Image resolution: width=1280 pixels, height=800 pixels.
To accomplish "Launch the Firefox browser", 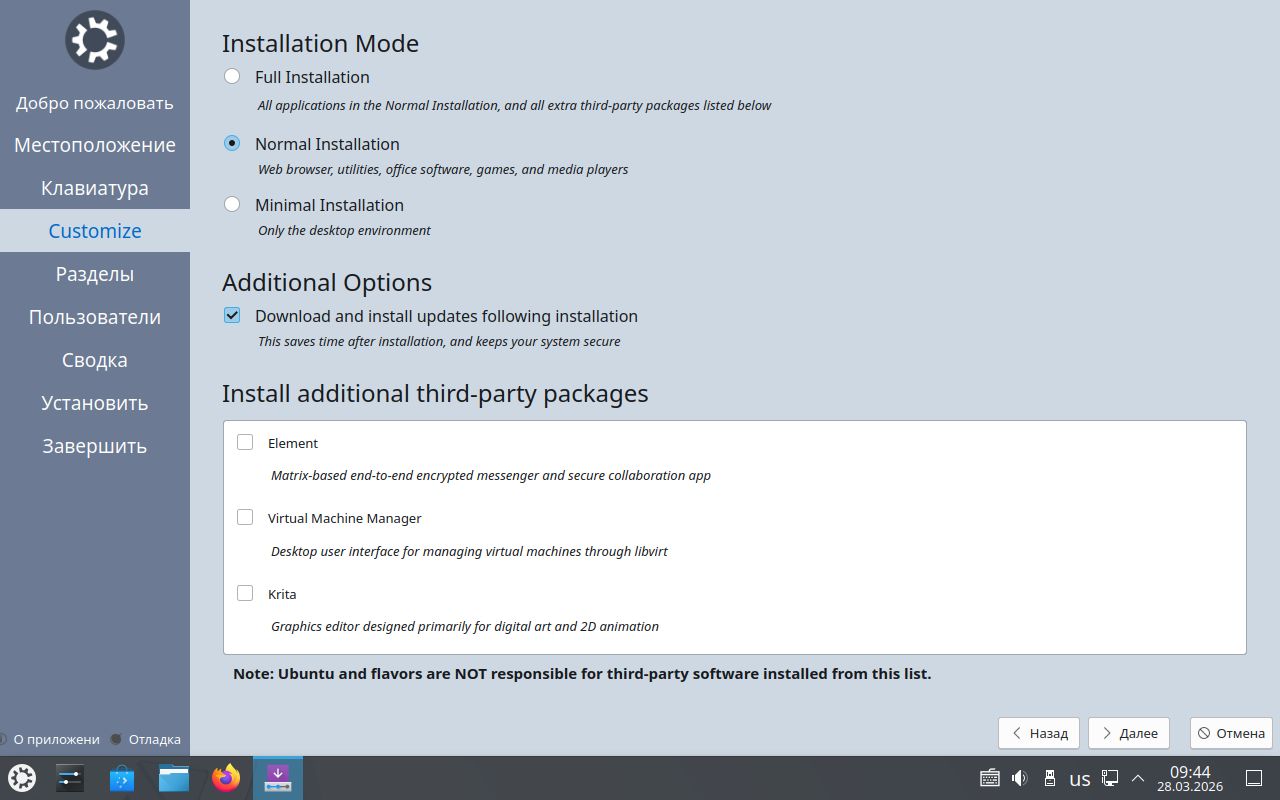I will (x=226, y=778).
